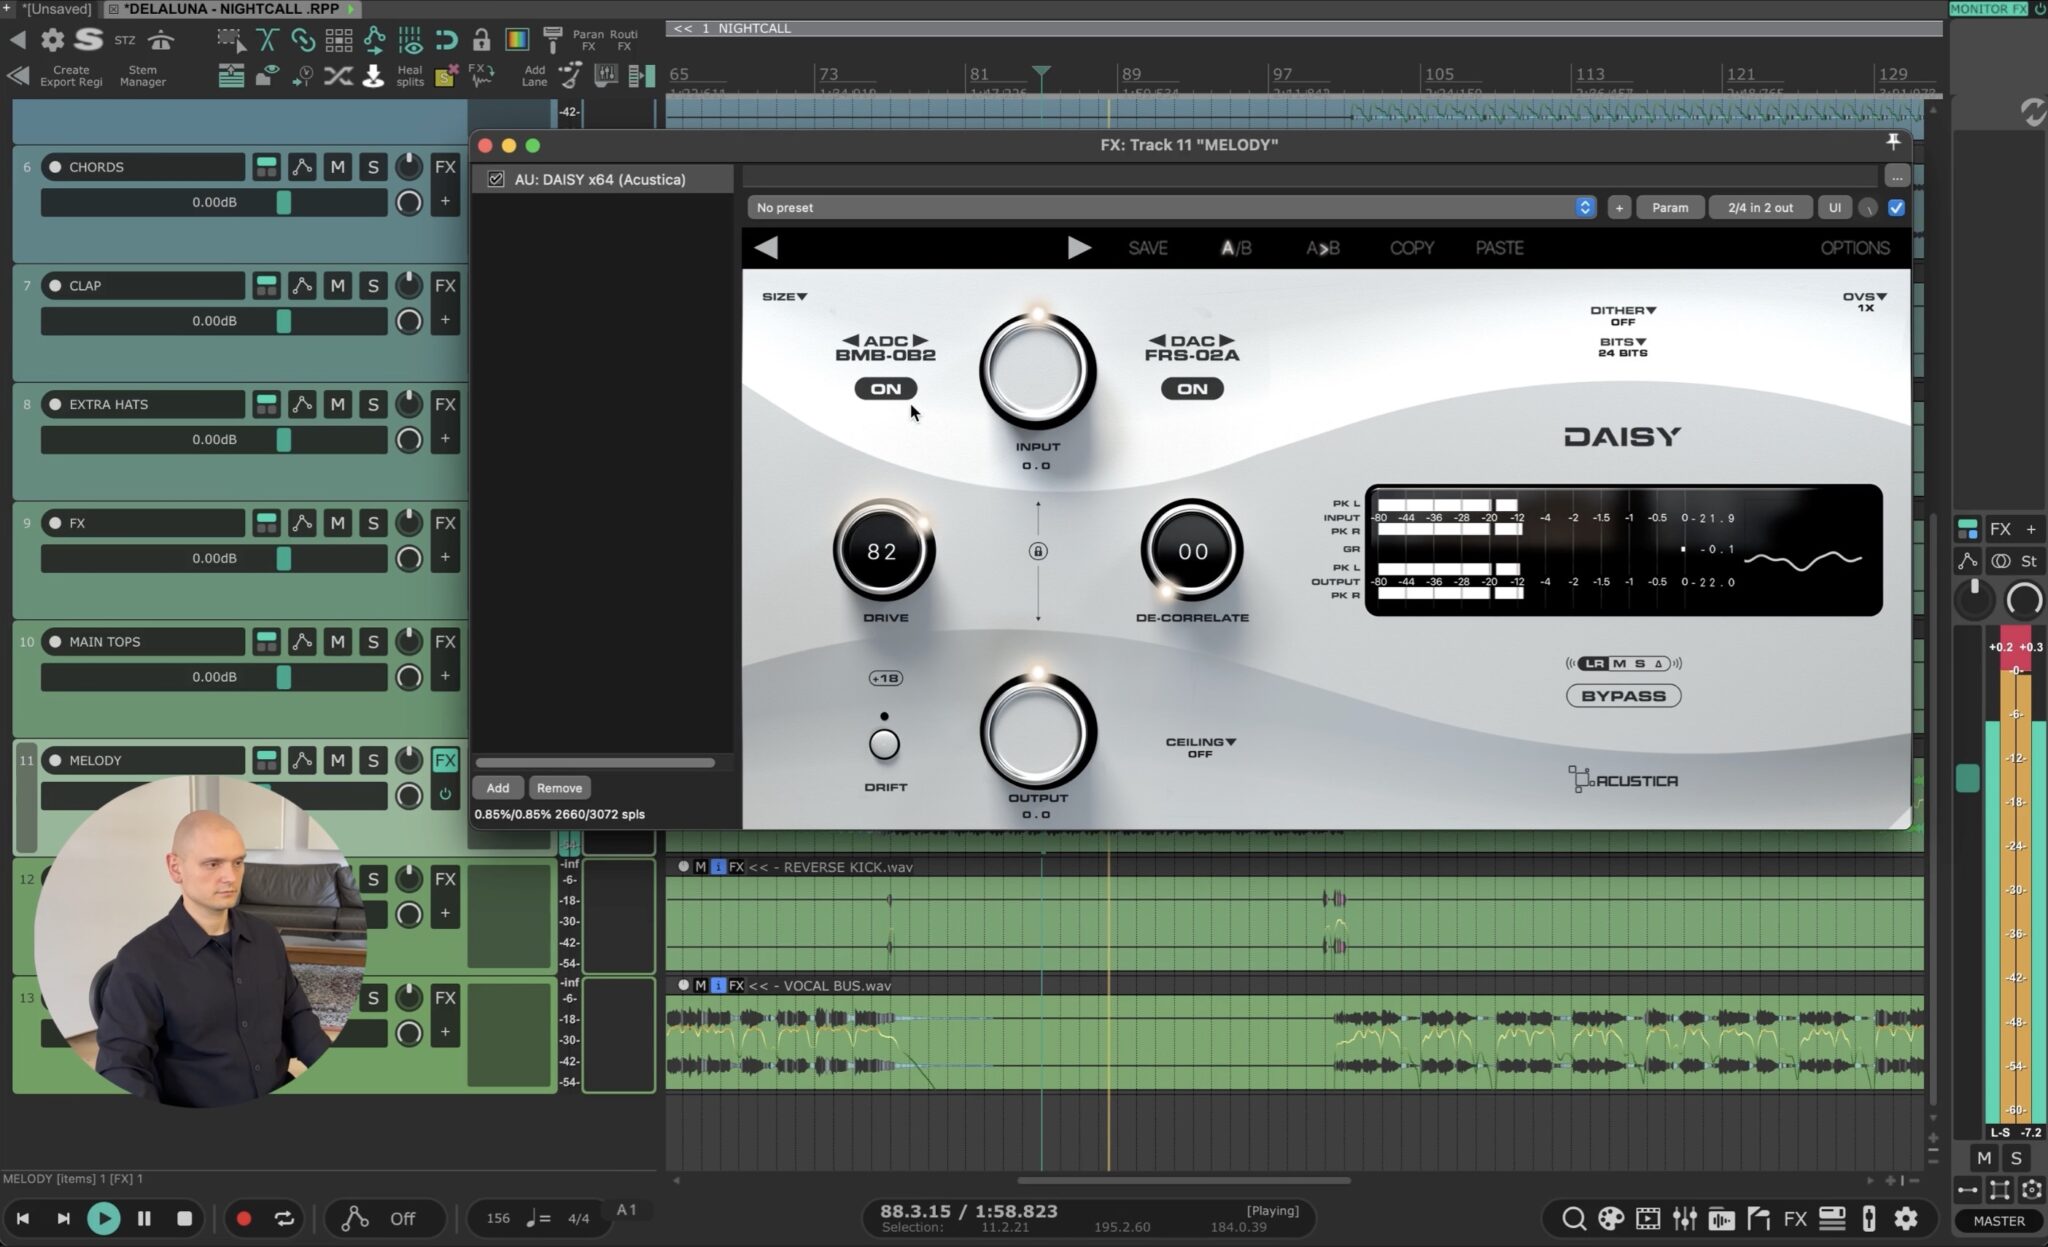2048x1247 pixels.
Task: Mute the EXTRA HATS track
Action: click(x=338, y=404)
